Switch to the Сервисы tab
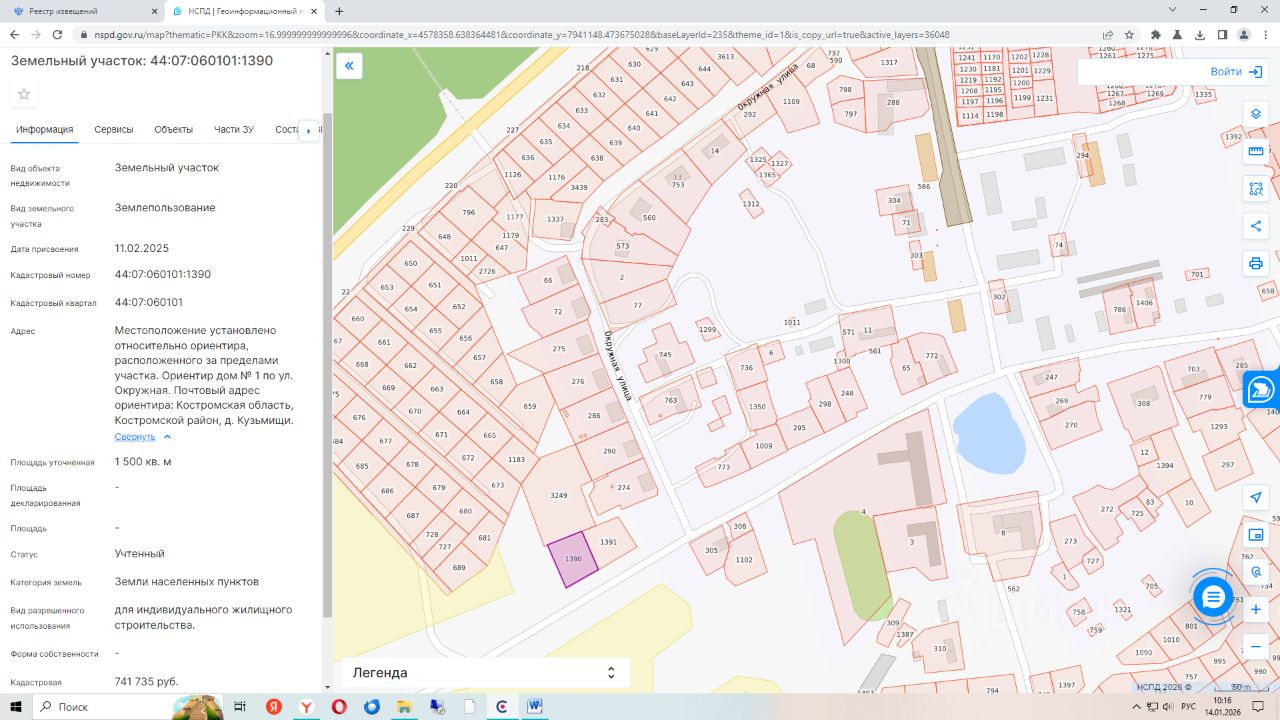This screenshot has height=720, width=1280. (114, 130)
